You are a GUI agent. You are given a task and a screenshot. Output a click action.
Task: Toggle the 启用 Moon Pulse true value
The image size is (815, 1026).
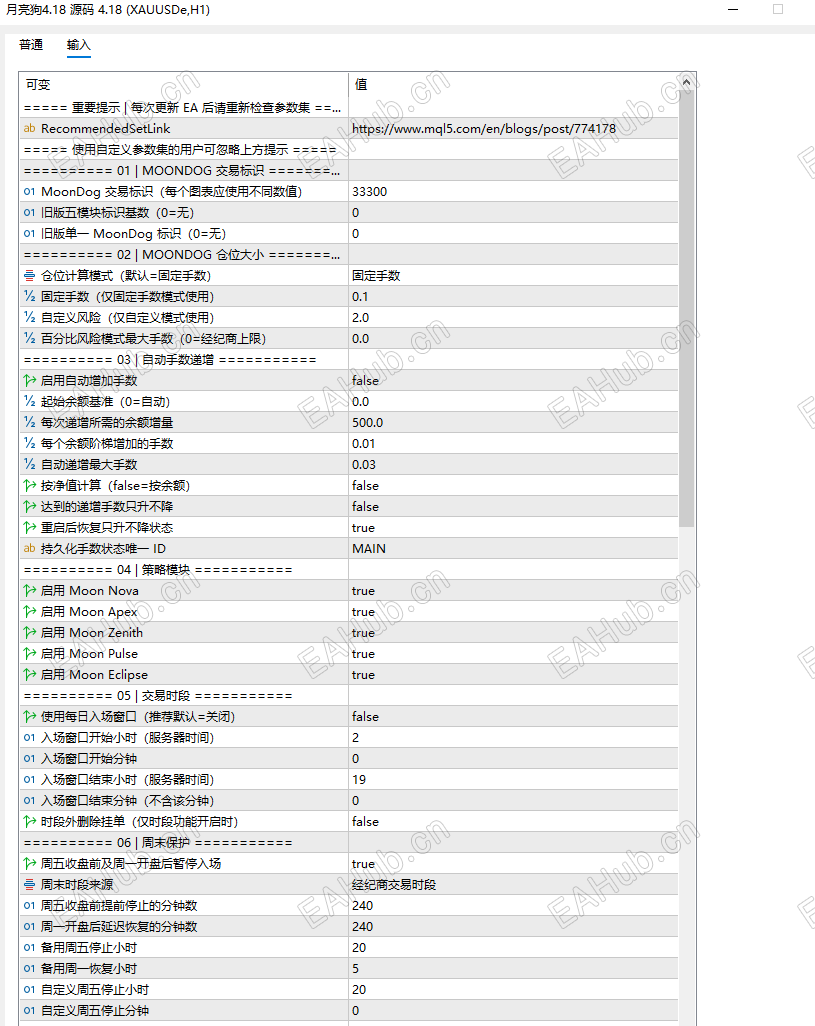[x=513, y=654]
